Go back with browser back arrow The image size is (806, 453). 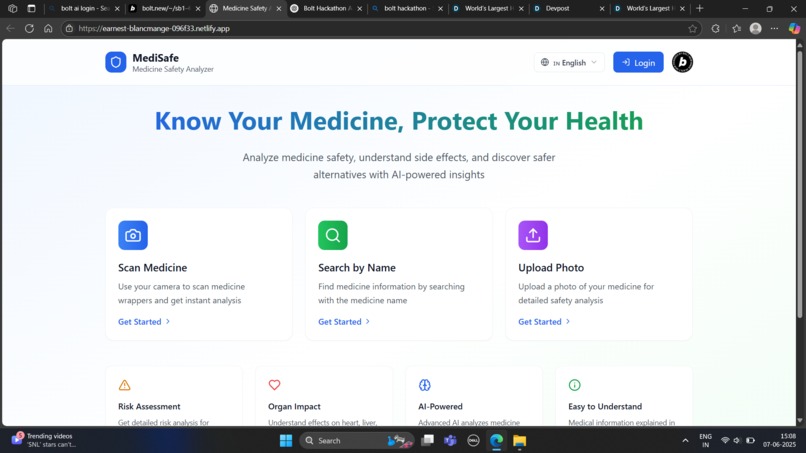10,28
